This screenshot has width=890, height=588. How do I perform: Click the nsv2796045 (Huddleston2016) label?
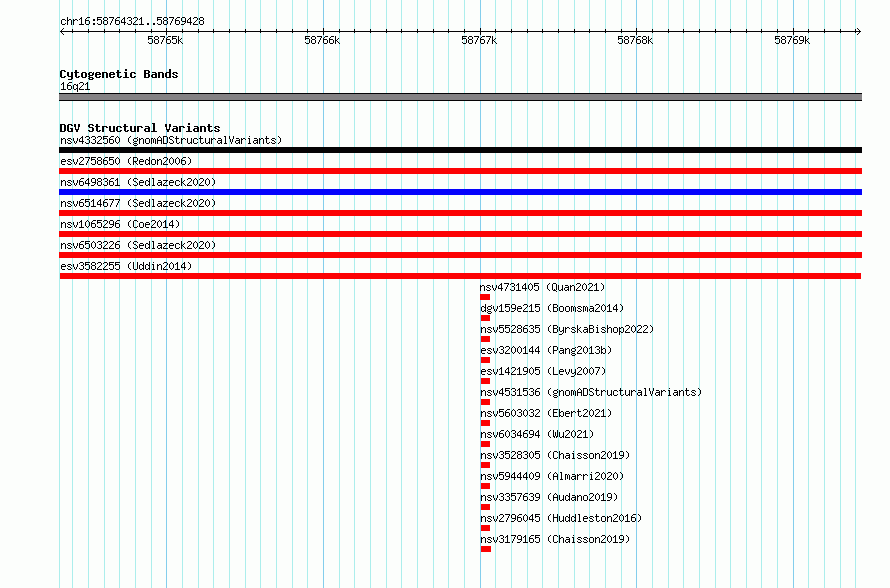[561, 518]
